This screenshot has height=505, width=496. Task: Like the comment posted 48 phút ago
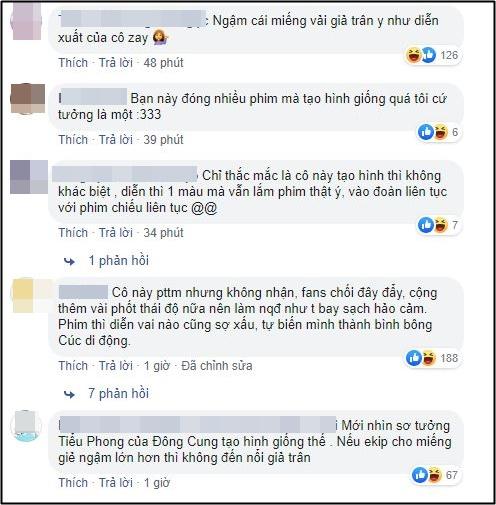(73, 63)
